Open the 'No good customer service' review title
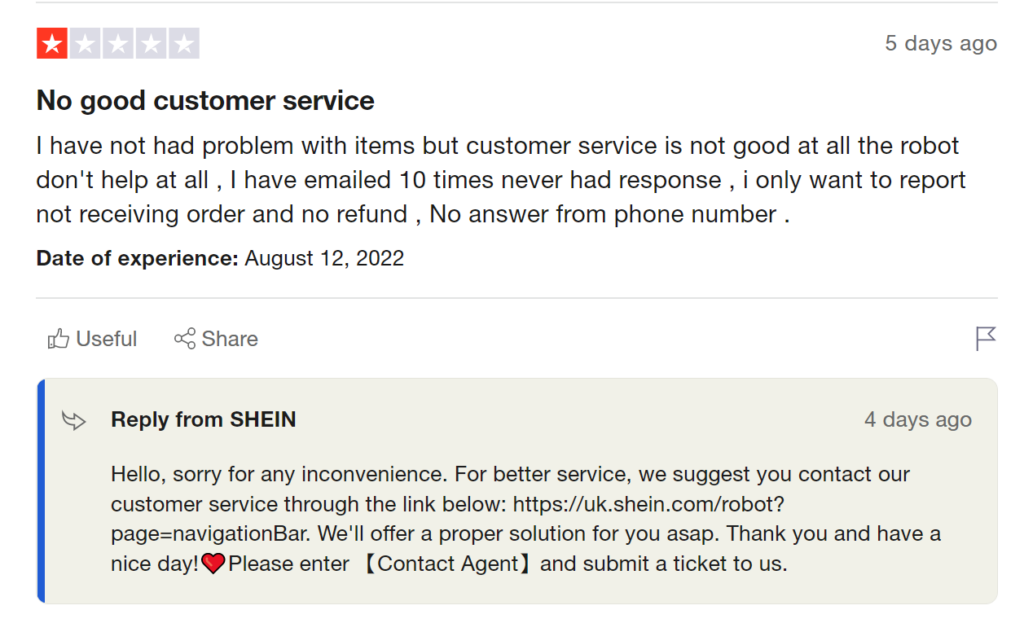 coord(205,101)
